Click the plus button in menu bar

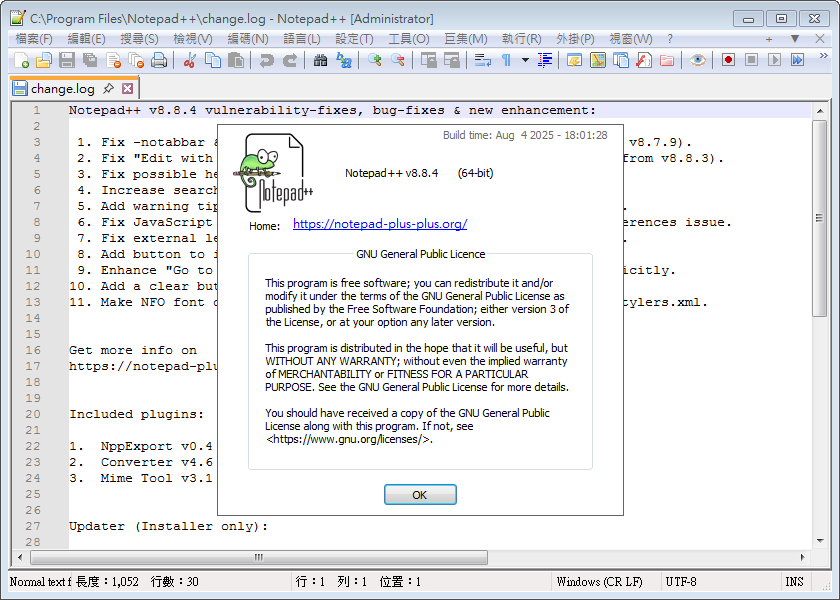click(769, 39)
